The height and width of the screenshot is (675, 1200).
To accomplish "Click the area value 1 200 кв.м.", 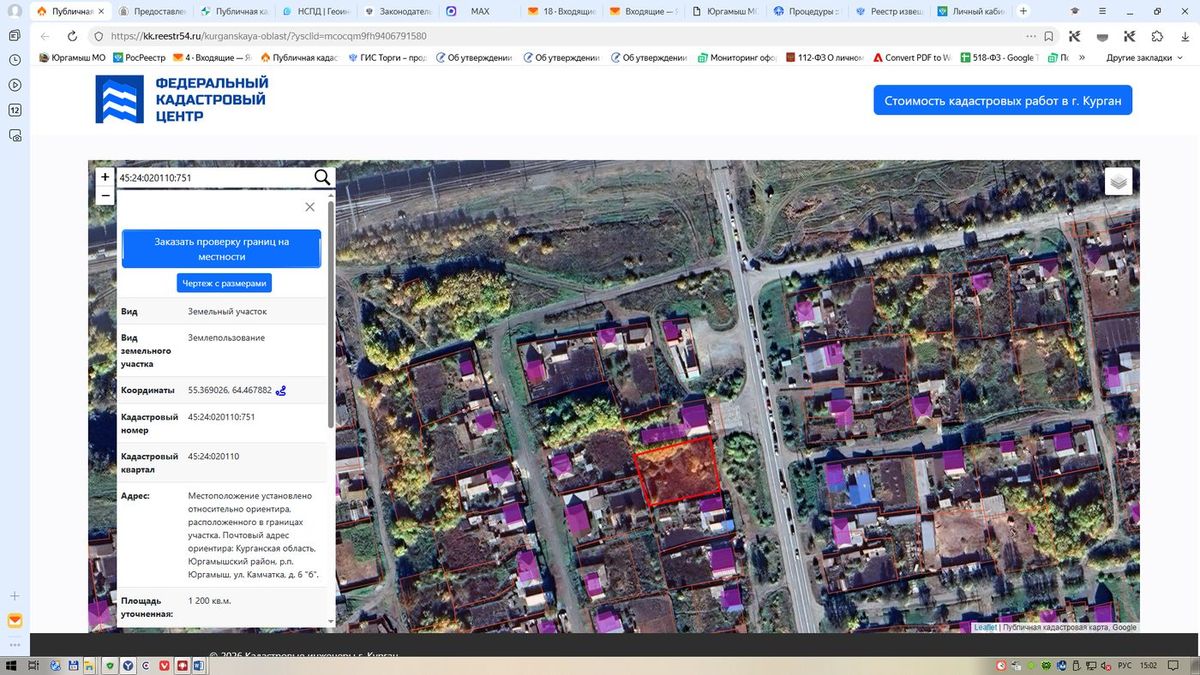I will click(210, 600).
